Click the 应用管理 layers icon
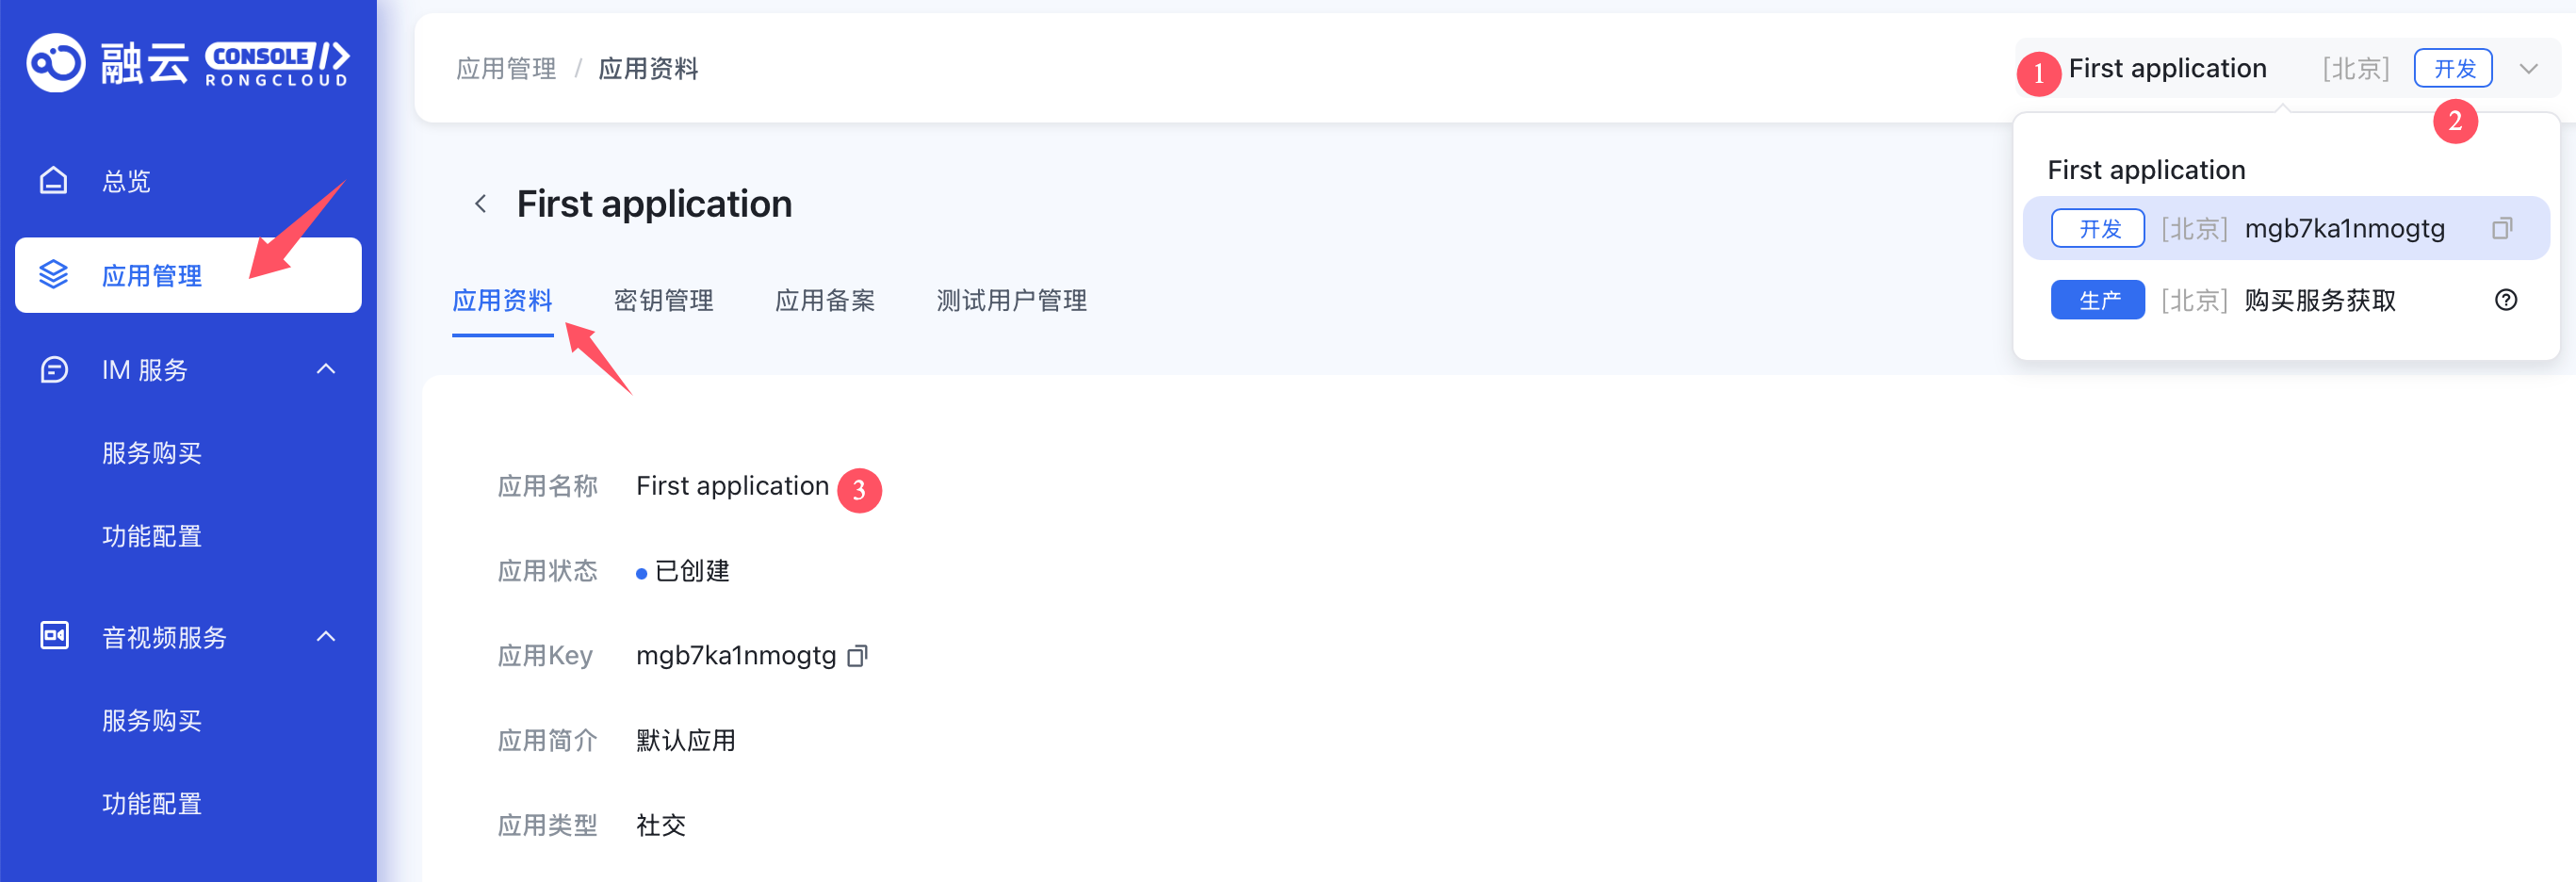Image resolution: width=2576 pixels, height=882 pixels. (53, 274)
